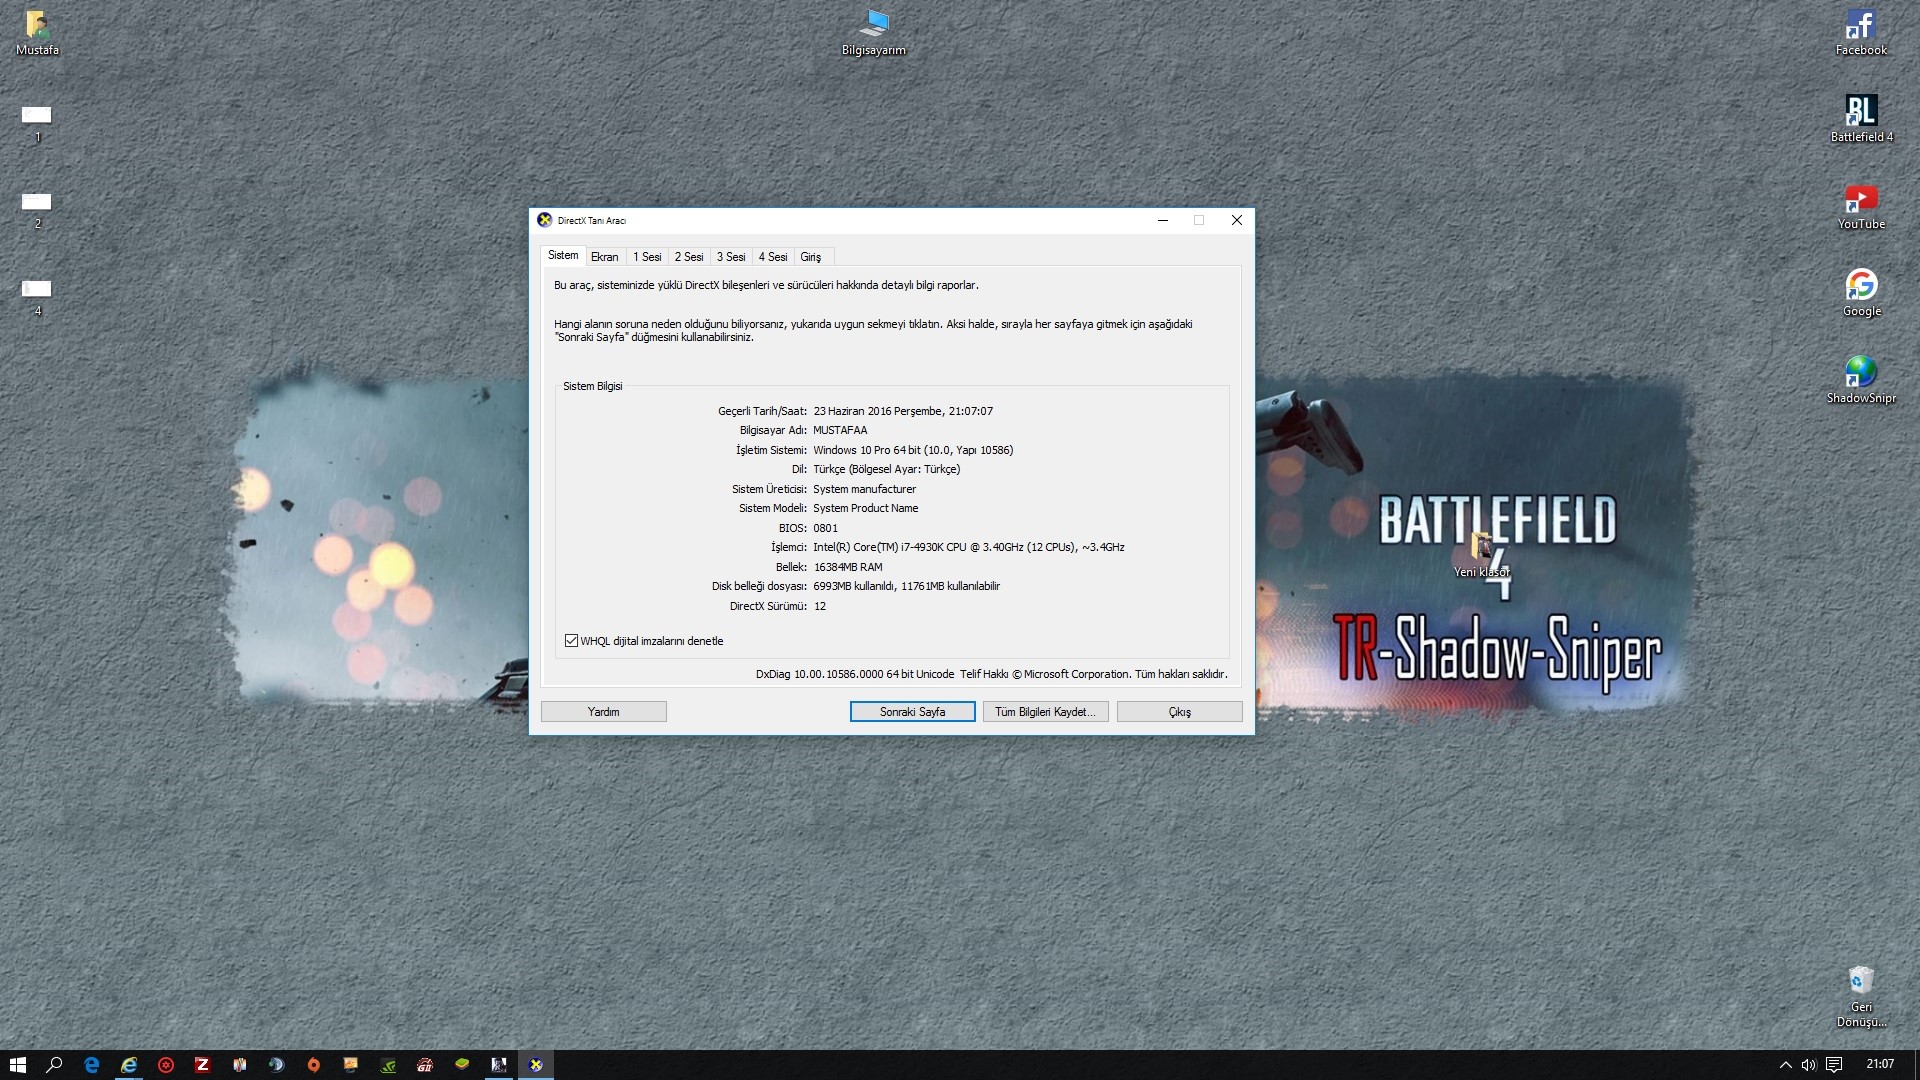Open Internet Explorer from taskbar
The image size is (1920, 1080).
(129, 1065)
